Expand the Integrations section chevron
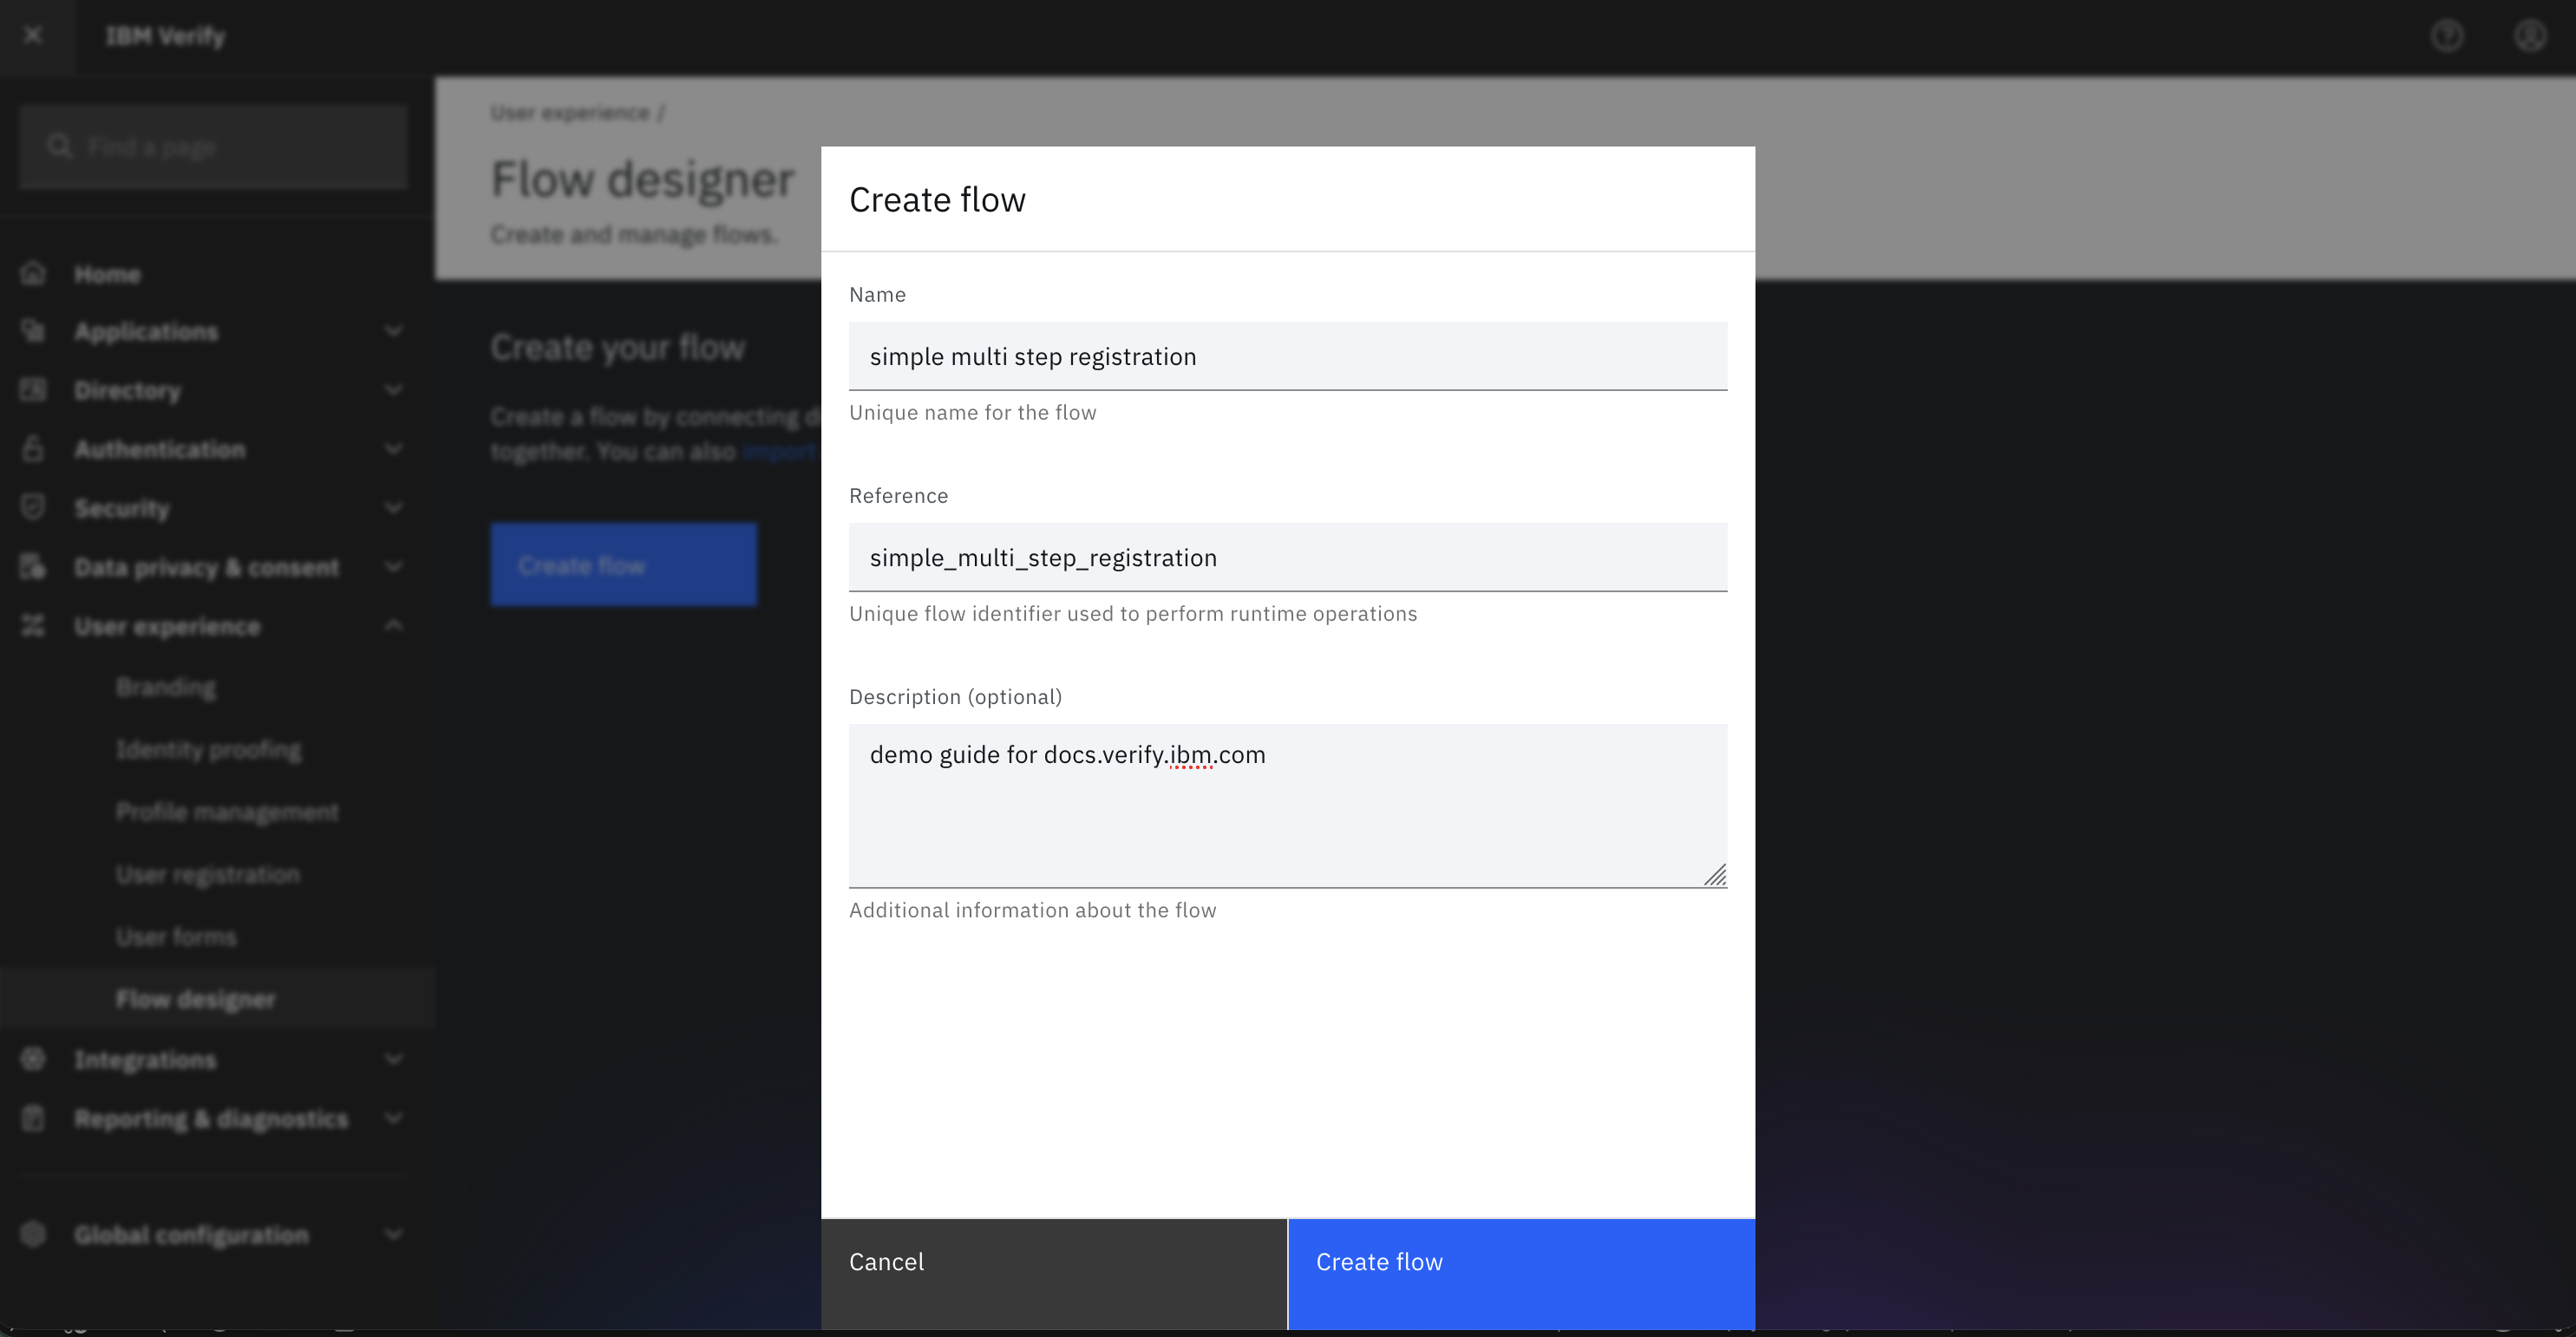The width and height of the screenshot is (2576, 1337). [394, 1059]
